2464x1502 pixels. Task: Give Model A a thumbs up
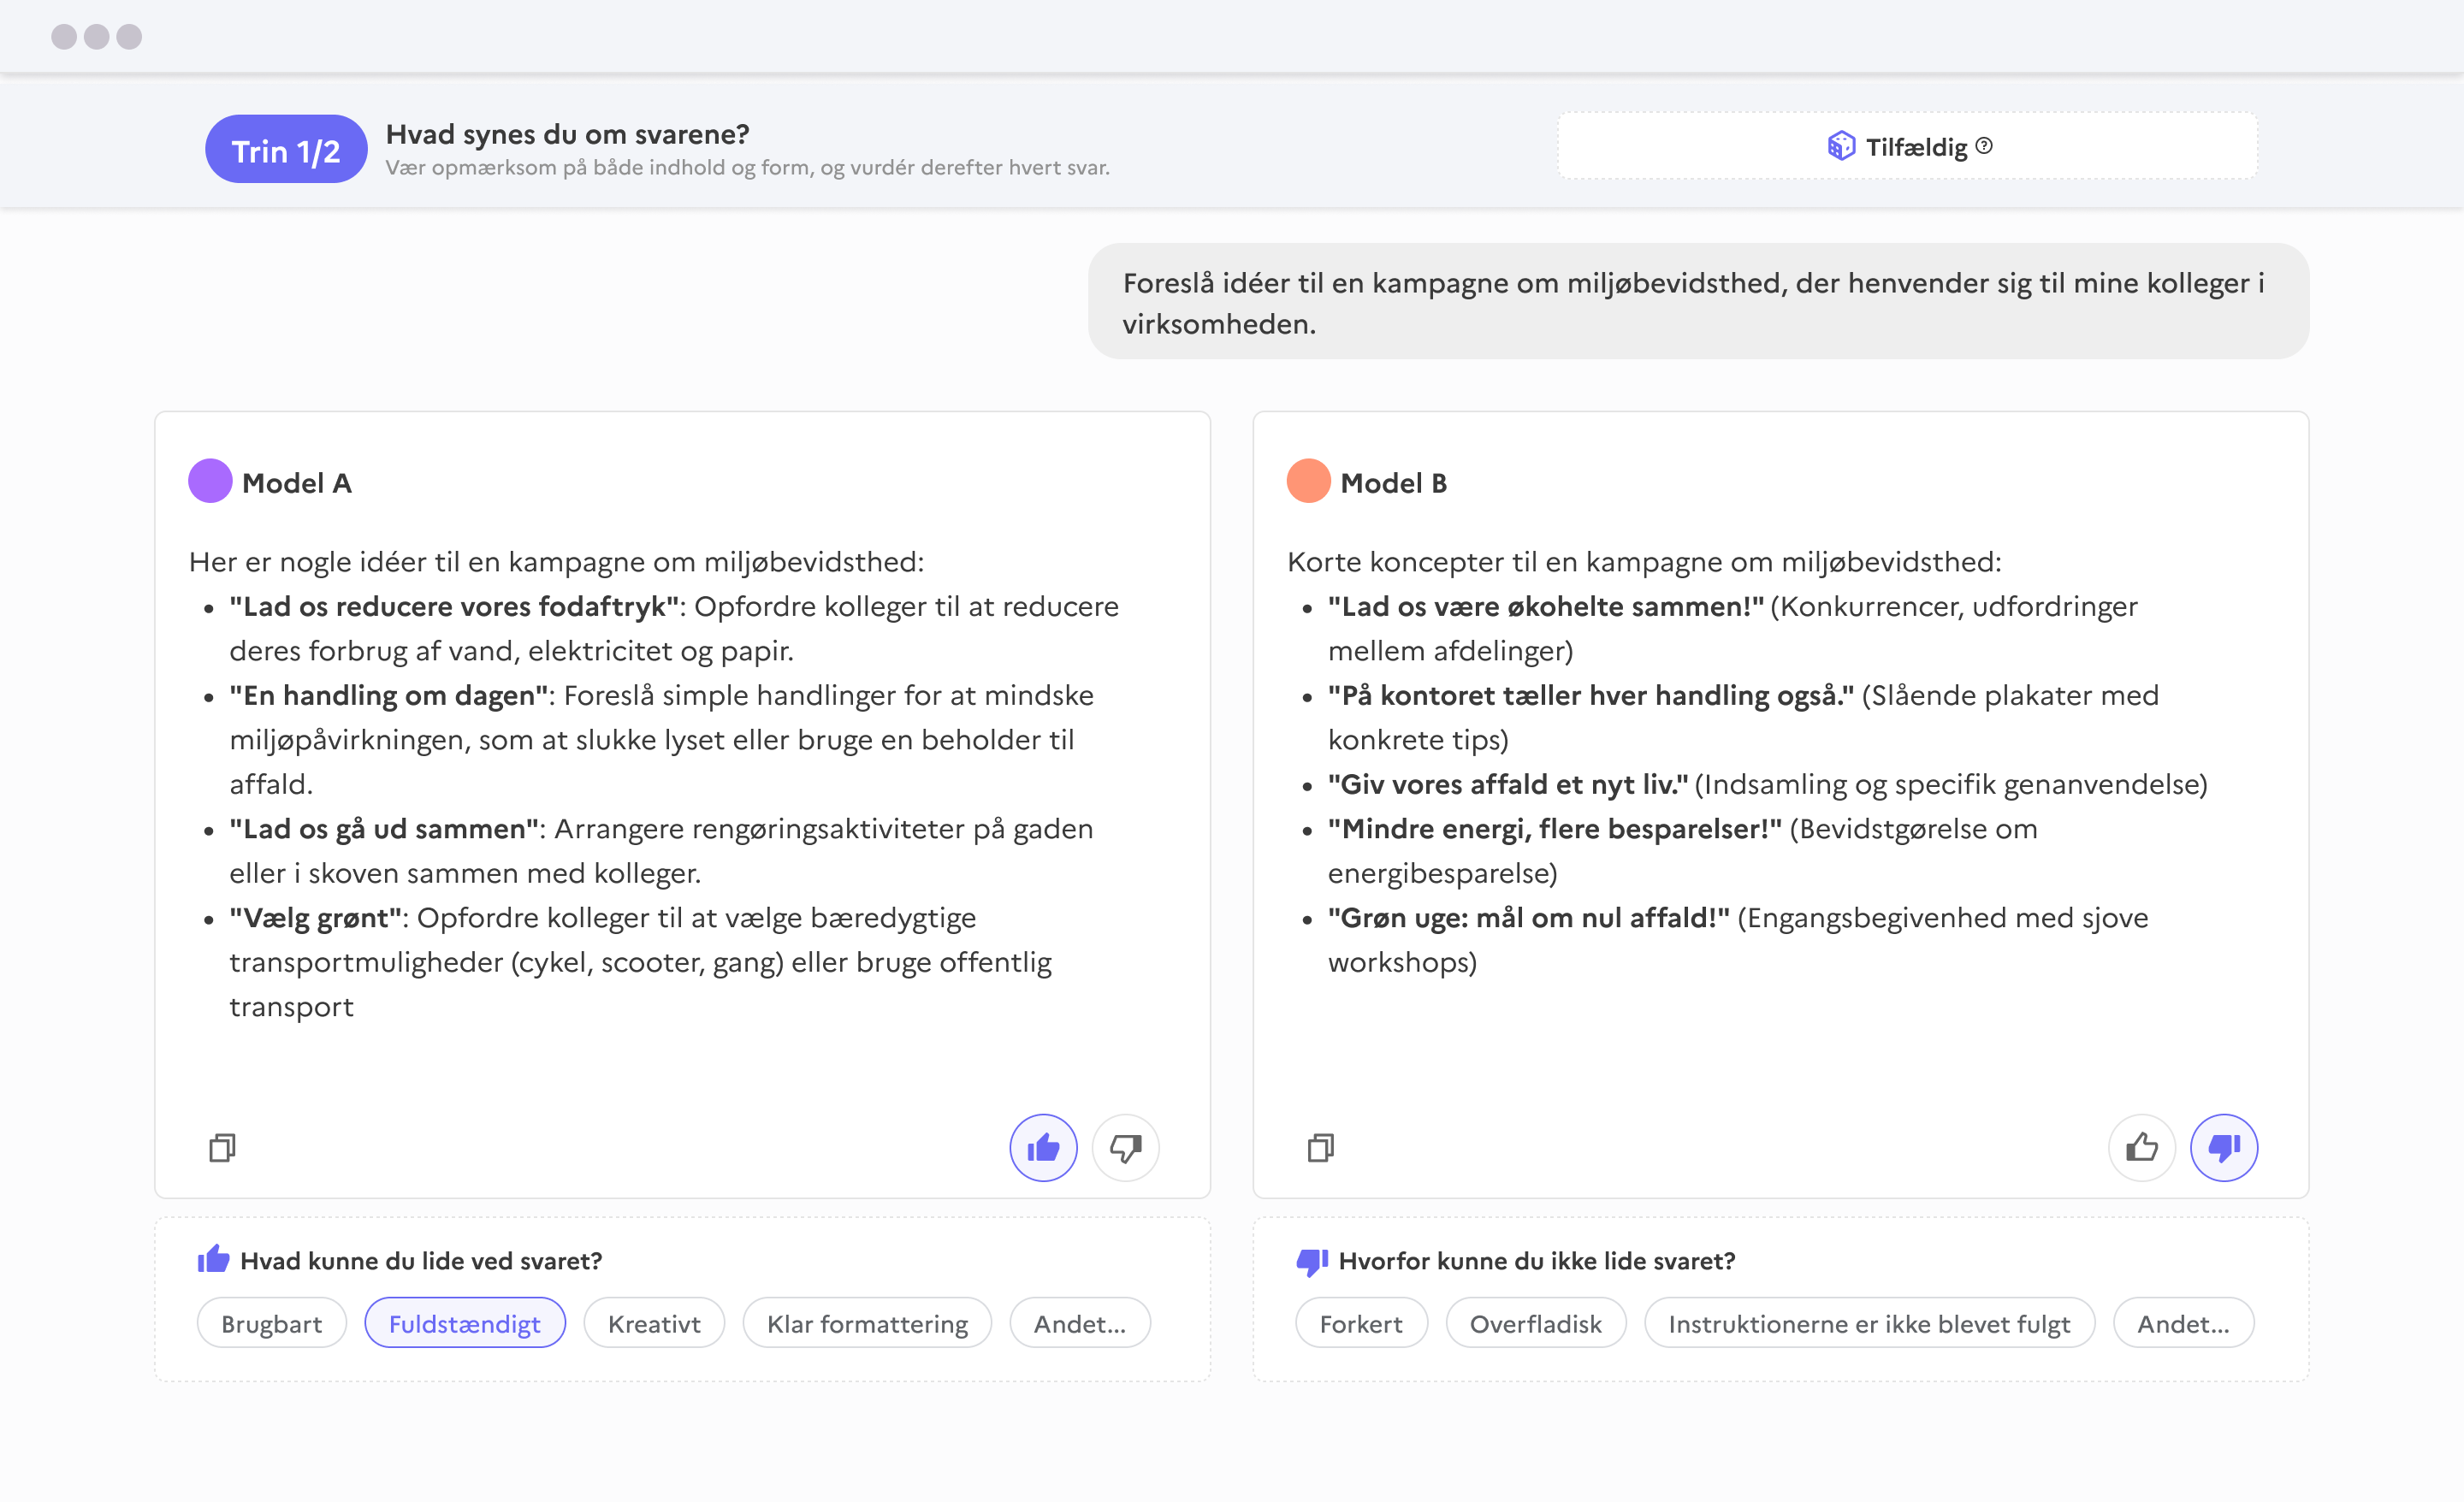1043,1148
